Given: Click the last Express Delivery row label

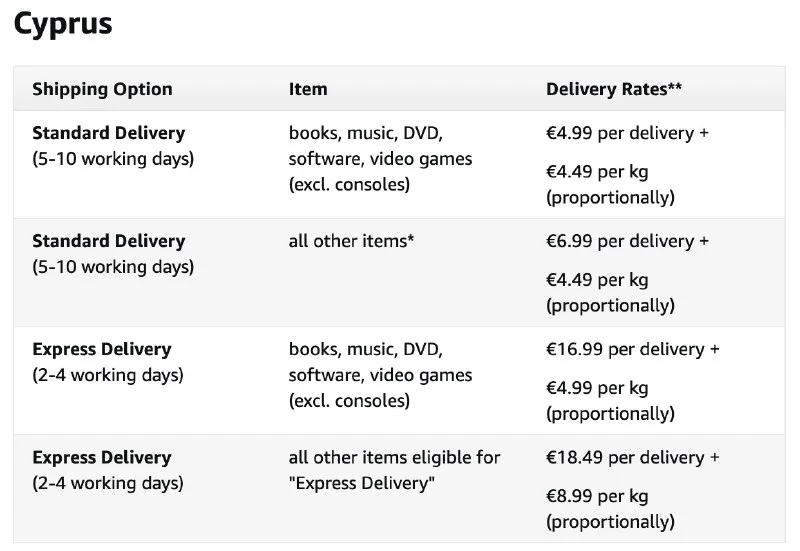Looking at the screenshot, I should point(101,457).
